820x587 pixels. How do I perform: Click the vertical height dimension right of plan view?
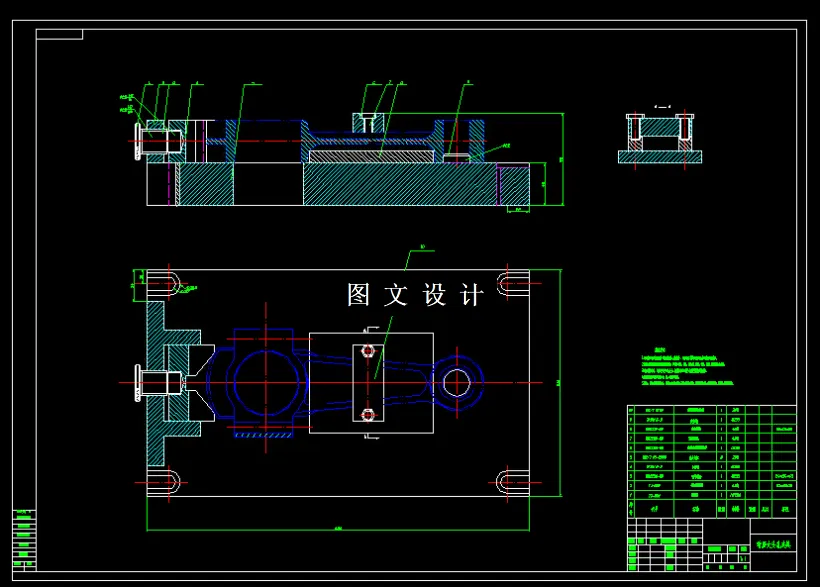[x=560, y=382]
